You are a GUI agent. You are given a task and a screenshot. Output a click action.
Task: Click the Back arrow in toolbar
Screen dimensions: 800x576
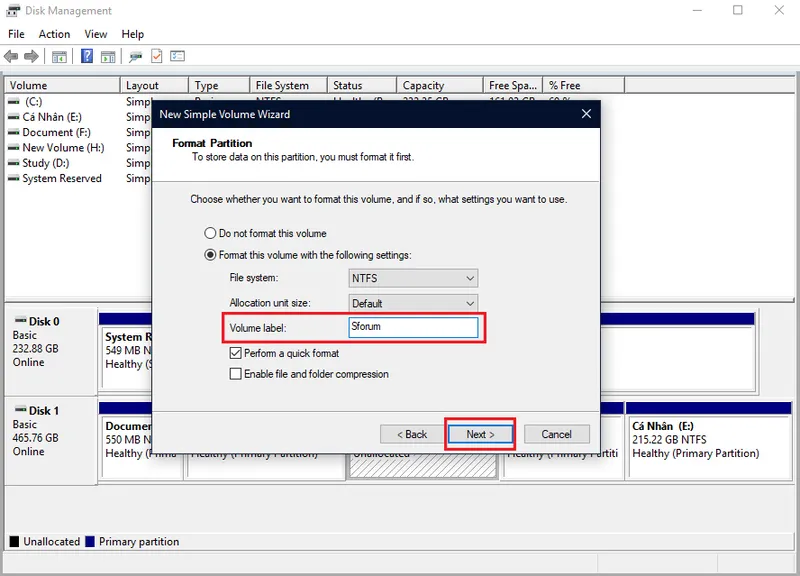point(11,57)
